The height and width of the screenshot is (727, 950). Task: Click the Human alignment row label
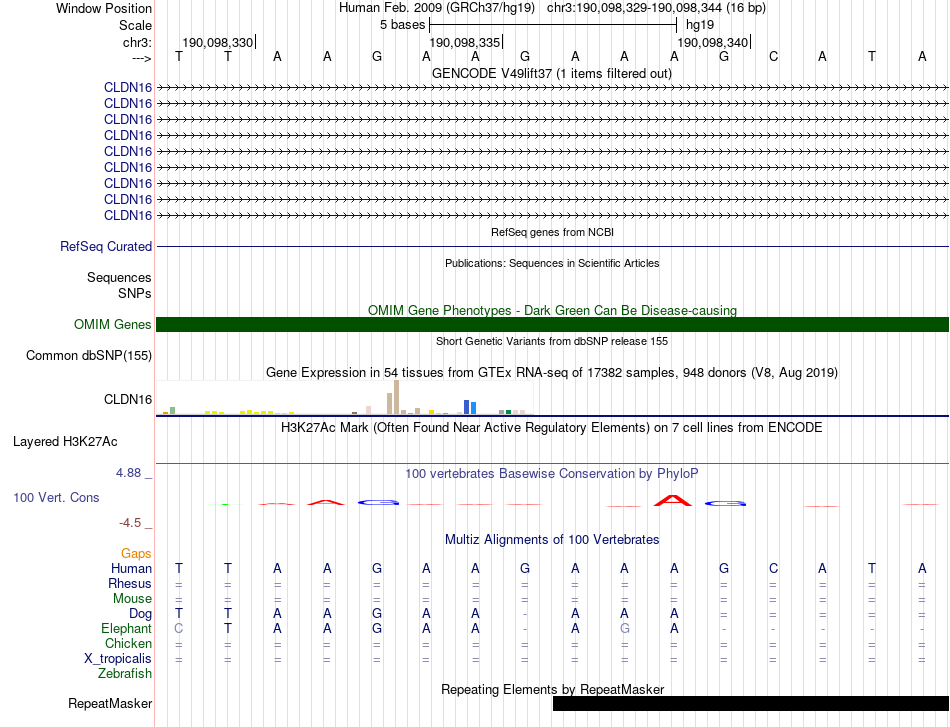tap(131, 568)
